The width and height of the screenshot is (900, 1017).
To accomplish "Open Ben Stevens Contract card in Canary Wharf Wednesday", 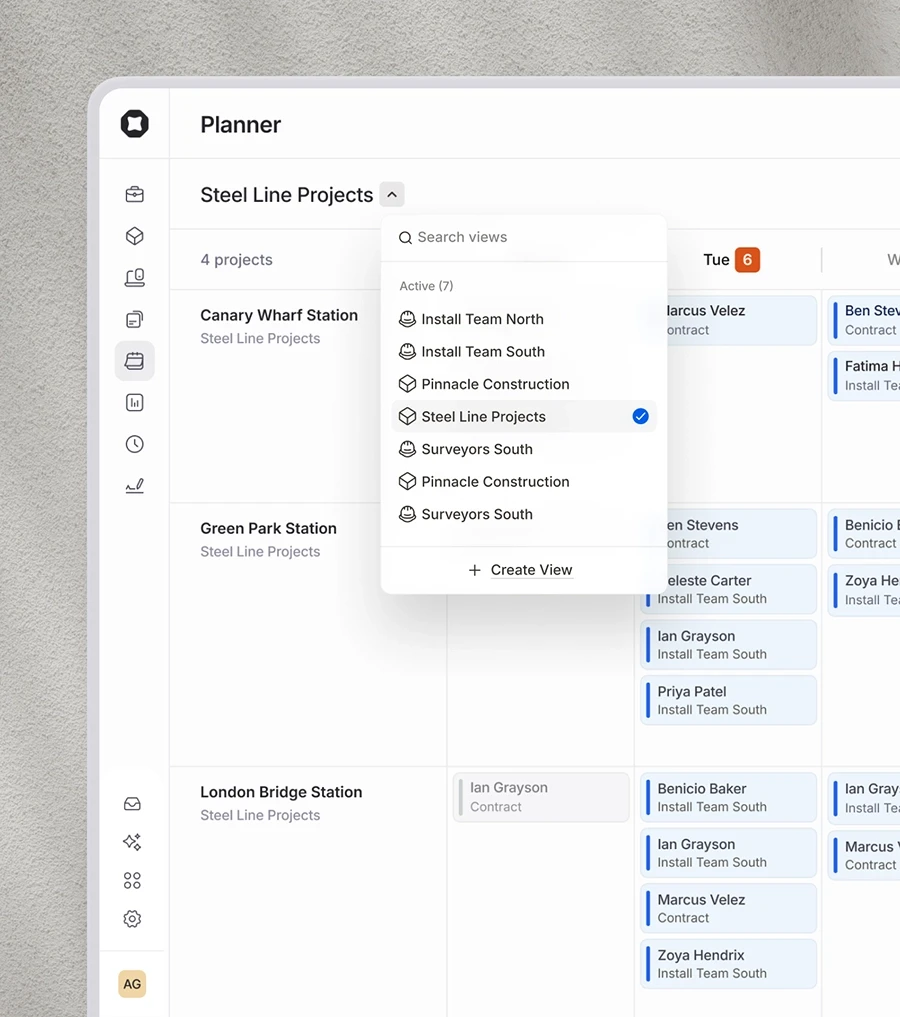I will 864,320.
